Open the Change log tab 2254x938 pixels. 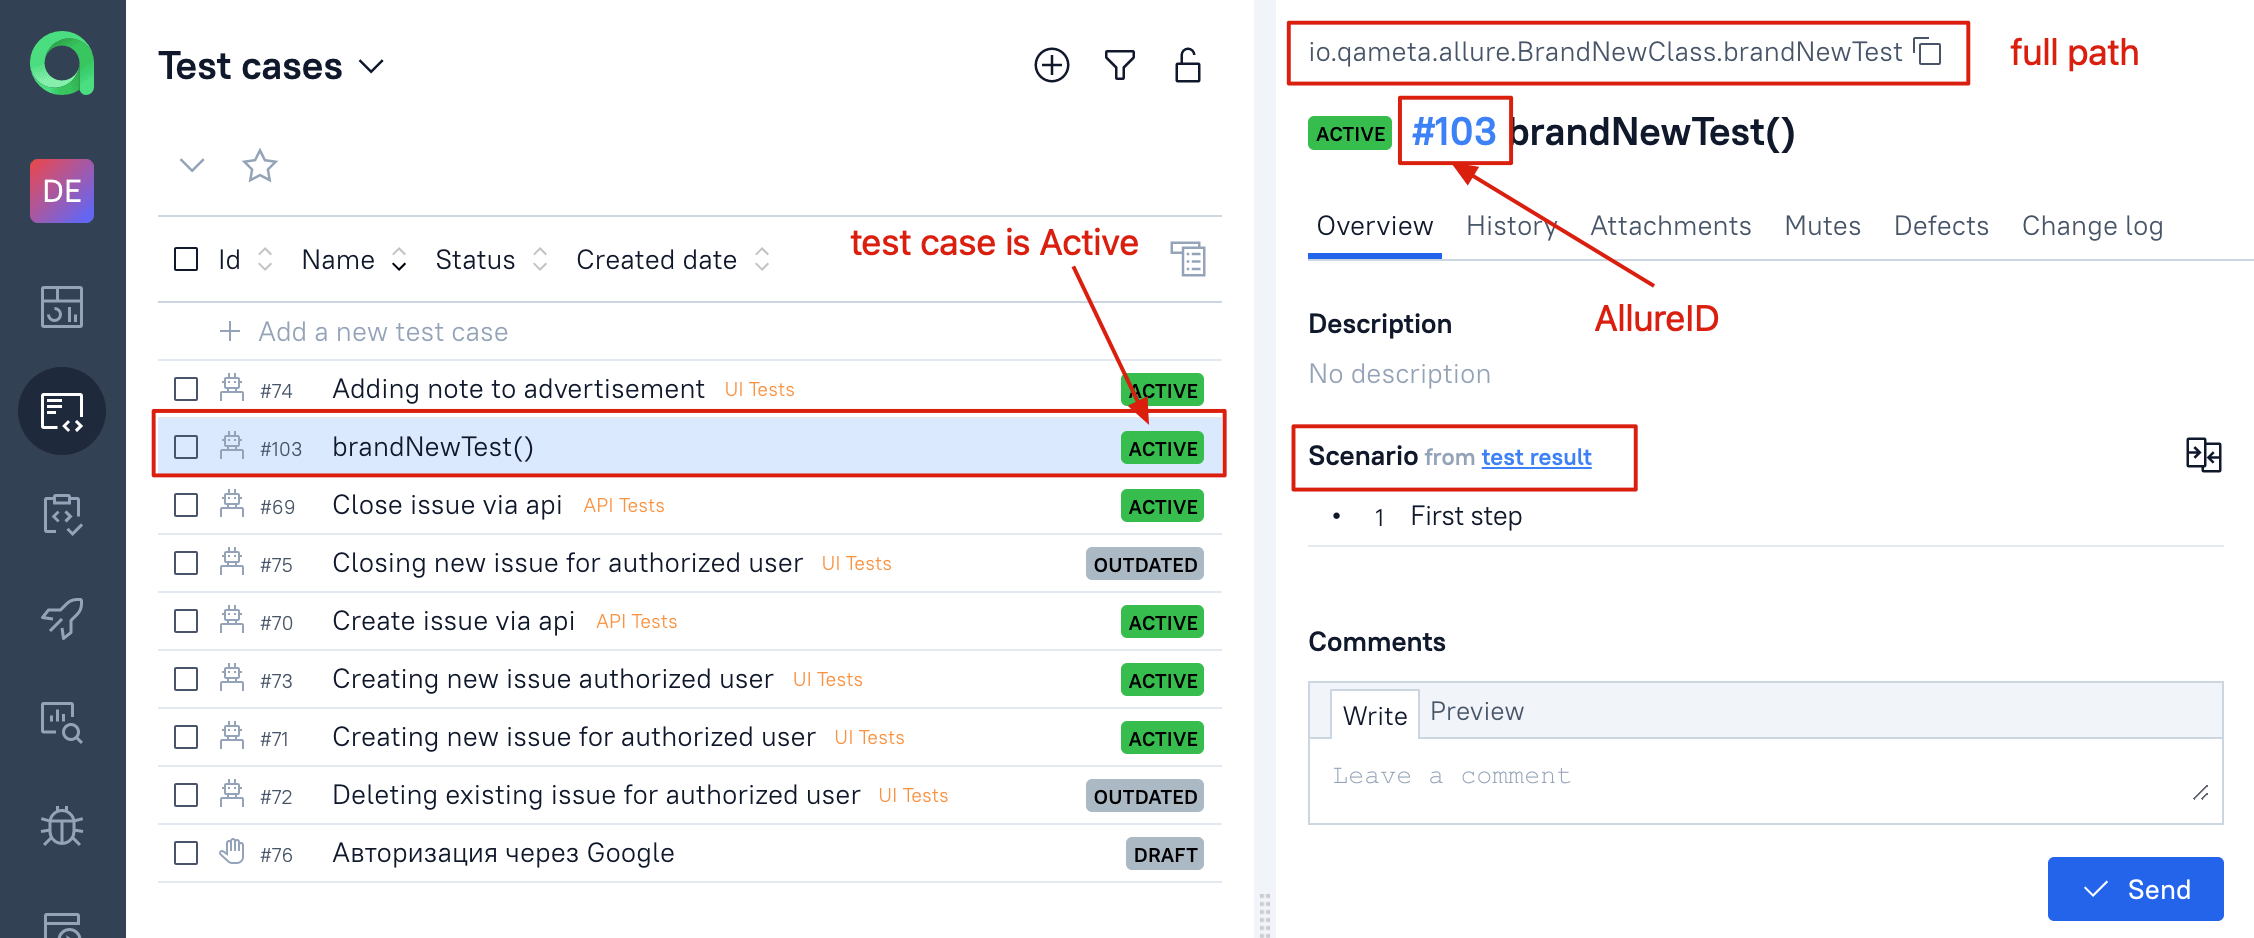coord(2092,226)
